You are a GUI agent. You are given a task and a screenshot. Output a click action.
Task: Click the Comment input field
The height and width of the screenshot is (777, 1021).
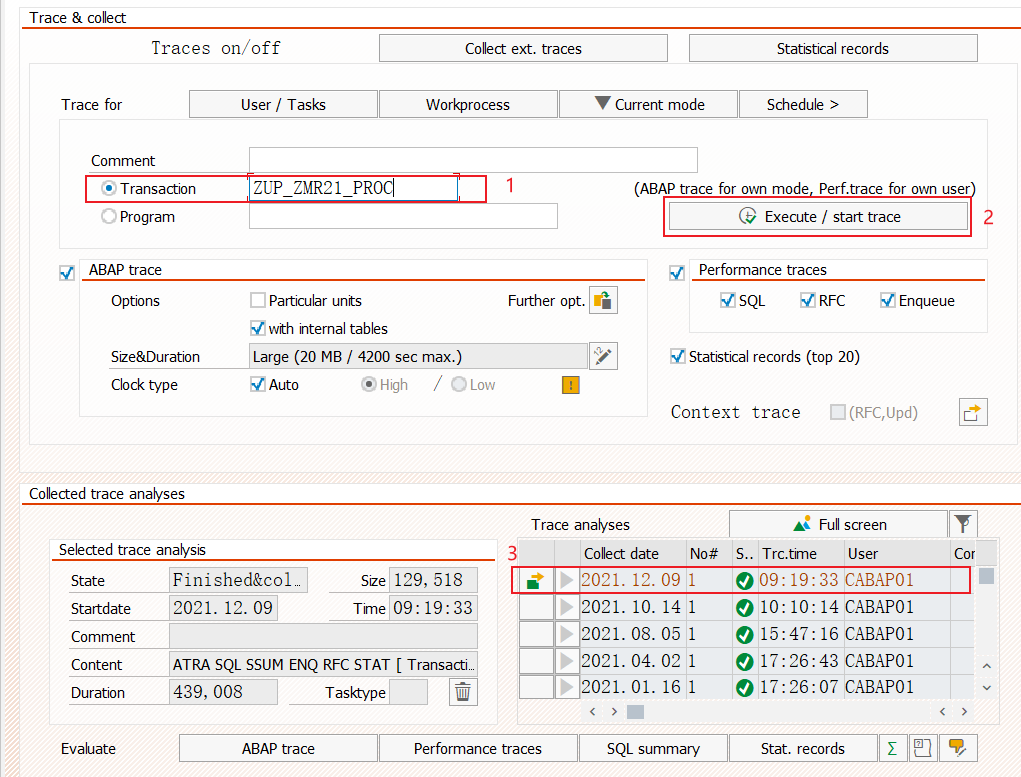pyautogui.click(x=473, y=160)
